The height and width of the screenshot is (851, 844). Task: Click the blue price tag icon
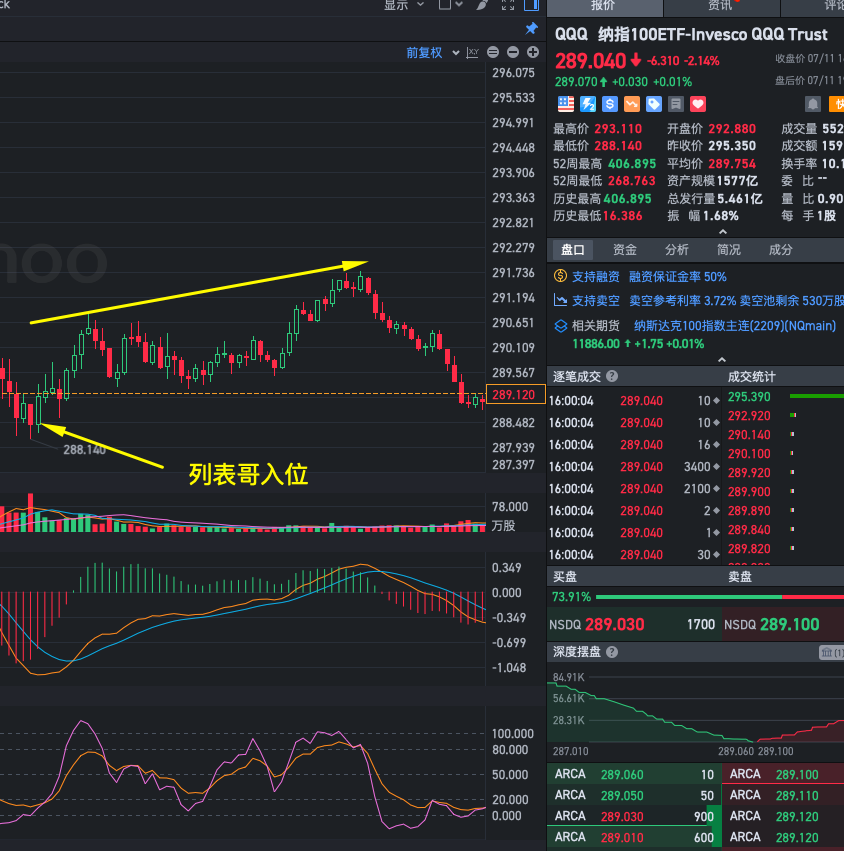click(653, 104)
